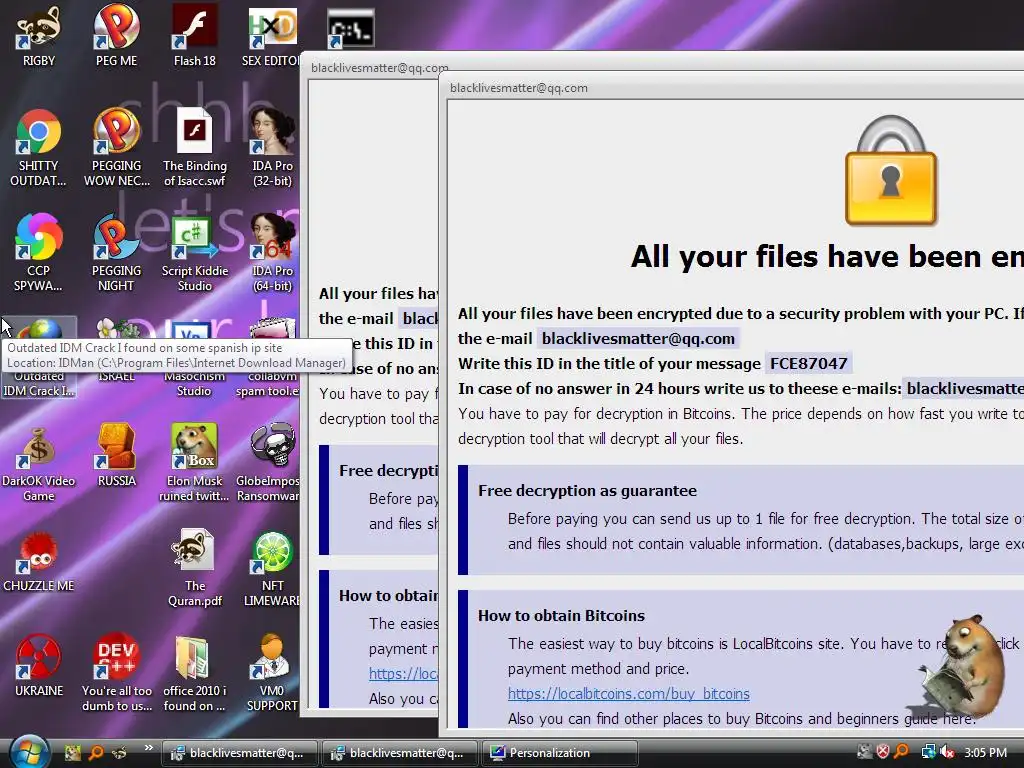Click the 'Free decryption as guarantee' heading in front window
This screenshot has height=768, width=1024.
click(587, 490)
